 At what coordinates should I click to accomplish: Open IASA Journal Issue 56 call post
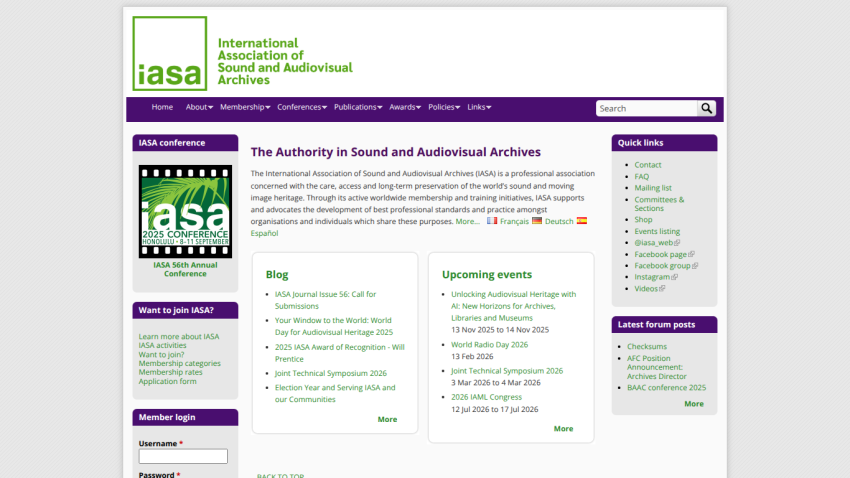click(x=325, y=300)
